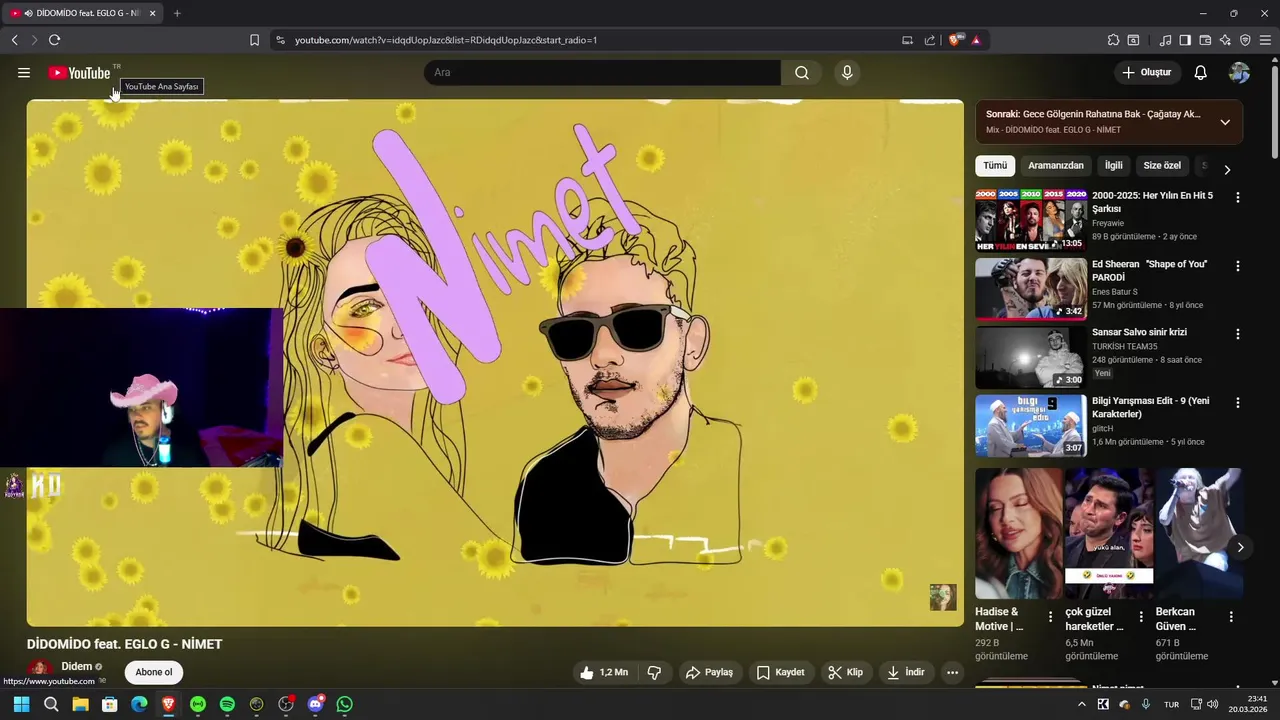Open a new browser tab
Image resolution: width=1280 pixels, height=720 pixels.
click(x=177, y=13)
